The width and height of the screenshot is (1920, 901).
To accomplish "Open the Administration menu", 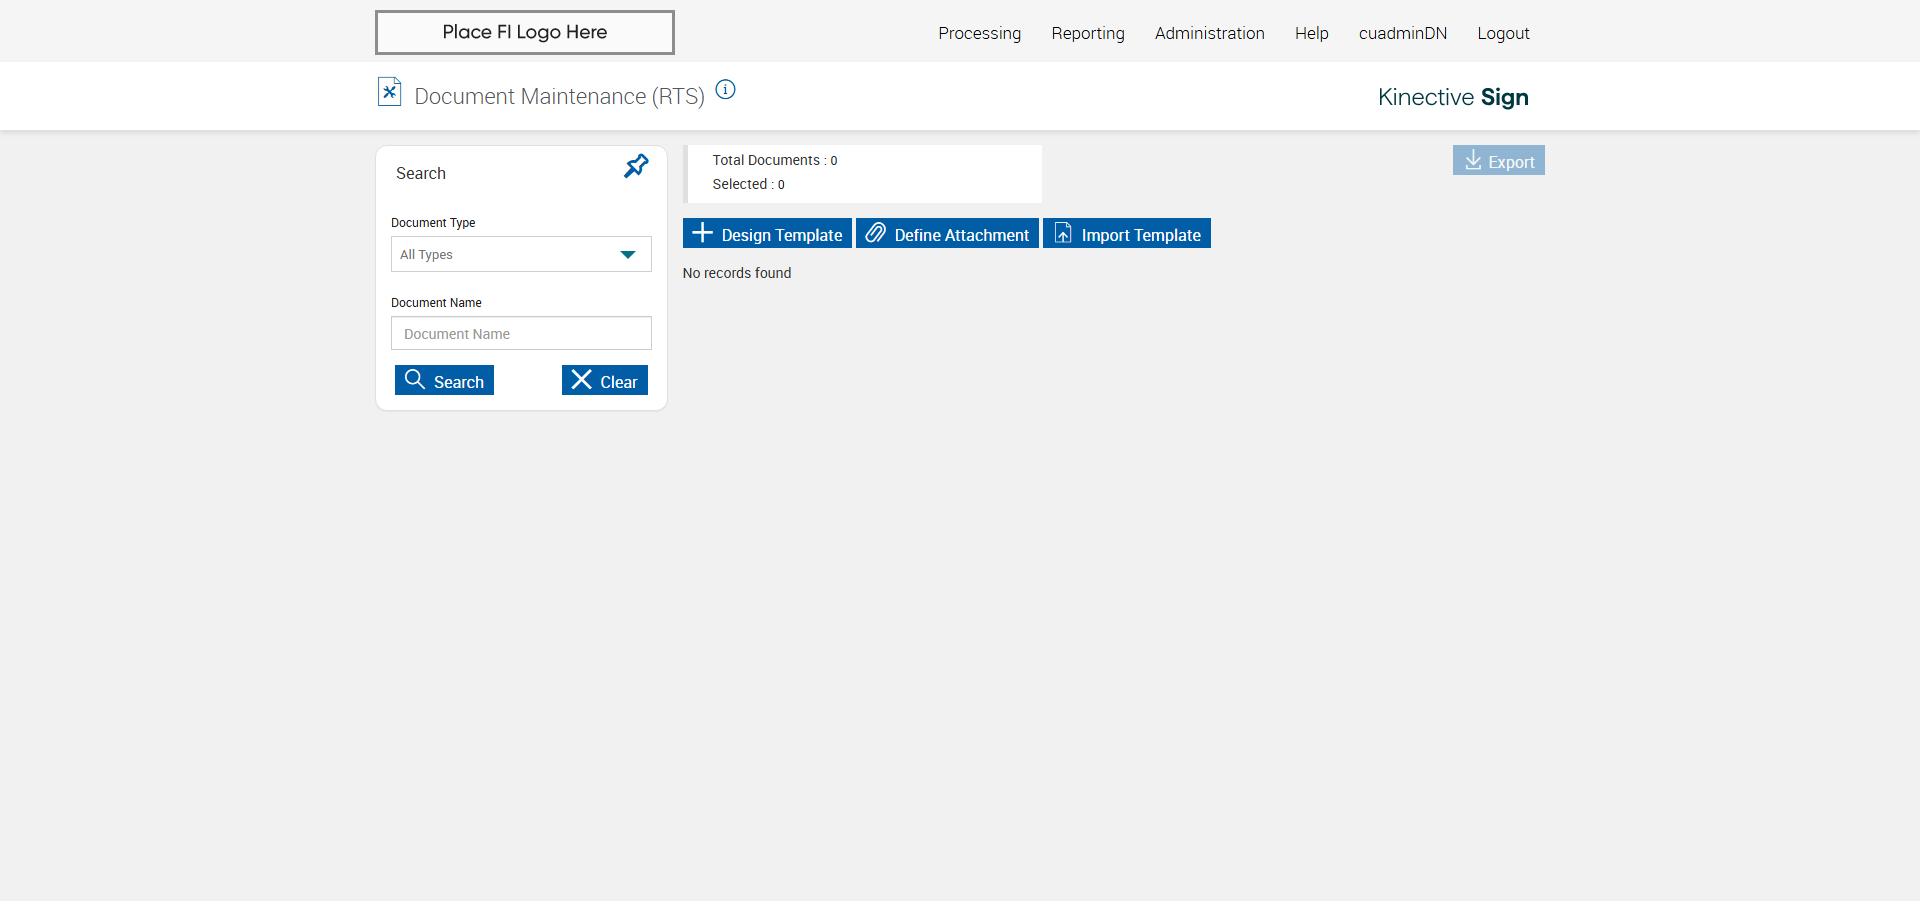I will click(x=1210, y=33).
